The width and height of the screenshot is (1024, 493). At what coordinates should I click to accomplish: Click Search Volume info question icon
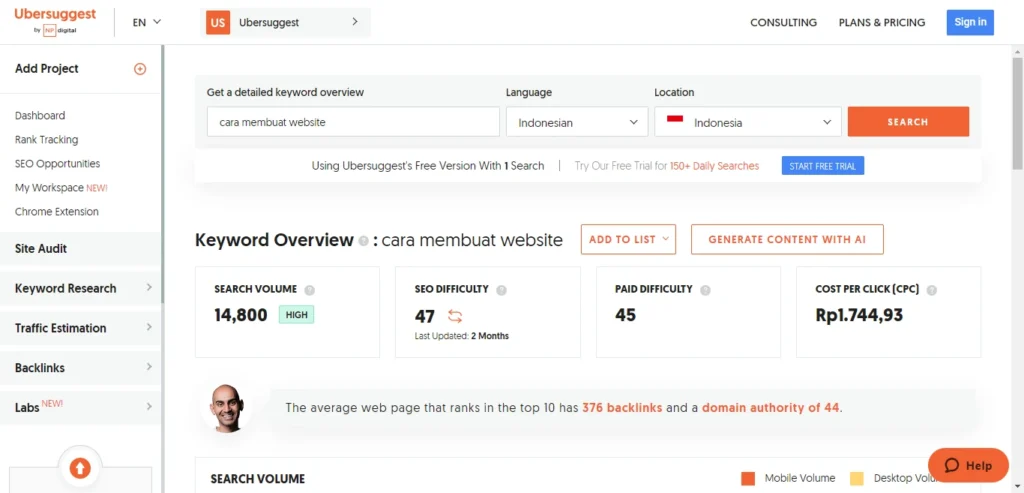(310, 290)
